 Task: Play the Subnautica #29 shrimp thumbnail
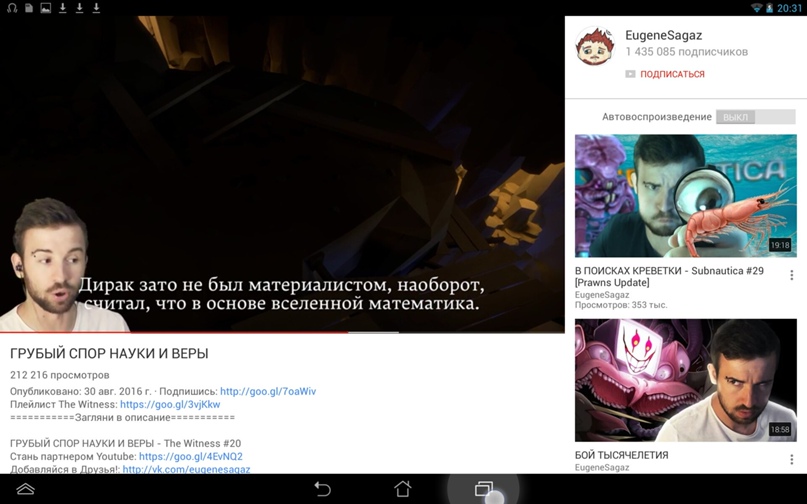point(685,196)
